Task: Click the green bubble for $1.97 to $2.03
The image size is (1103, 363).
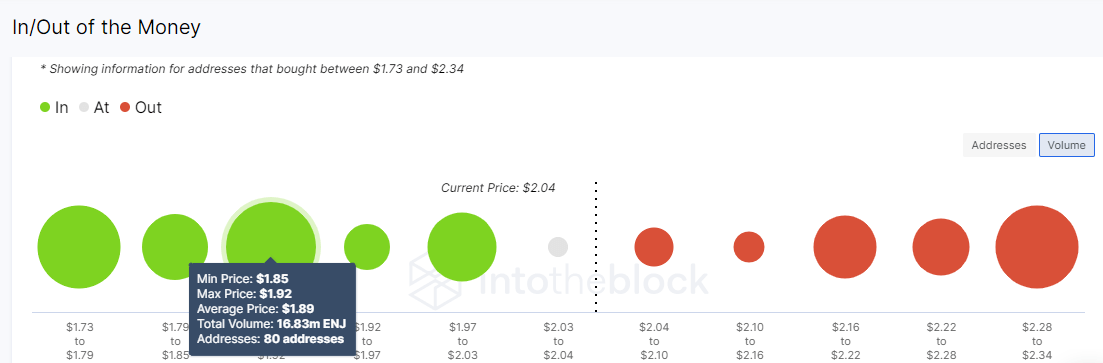Action: point(462,247)
